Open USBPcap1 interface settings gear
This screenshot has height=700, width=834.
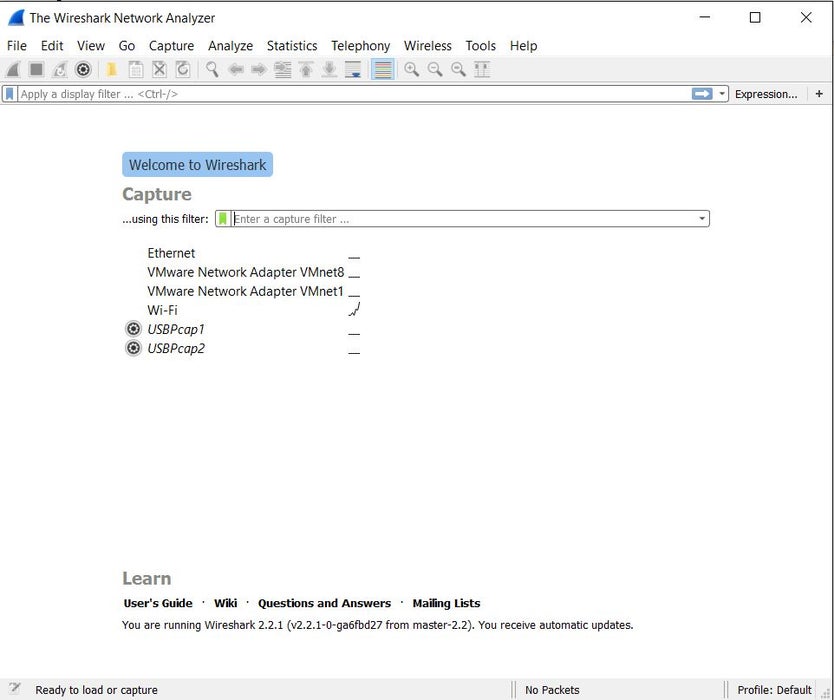[x=134, y=329]
